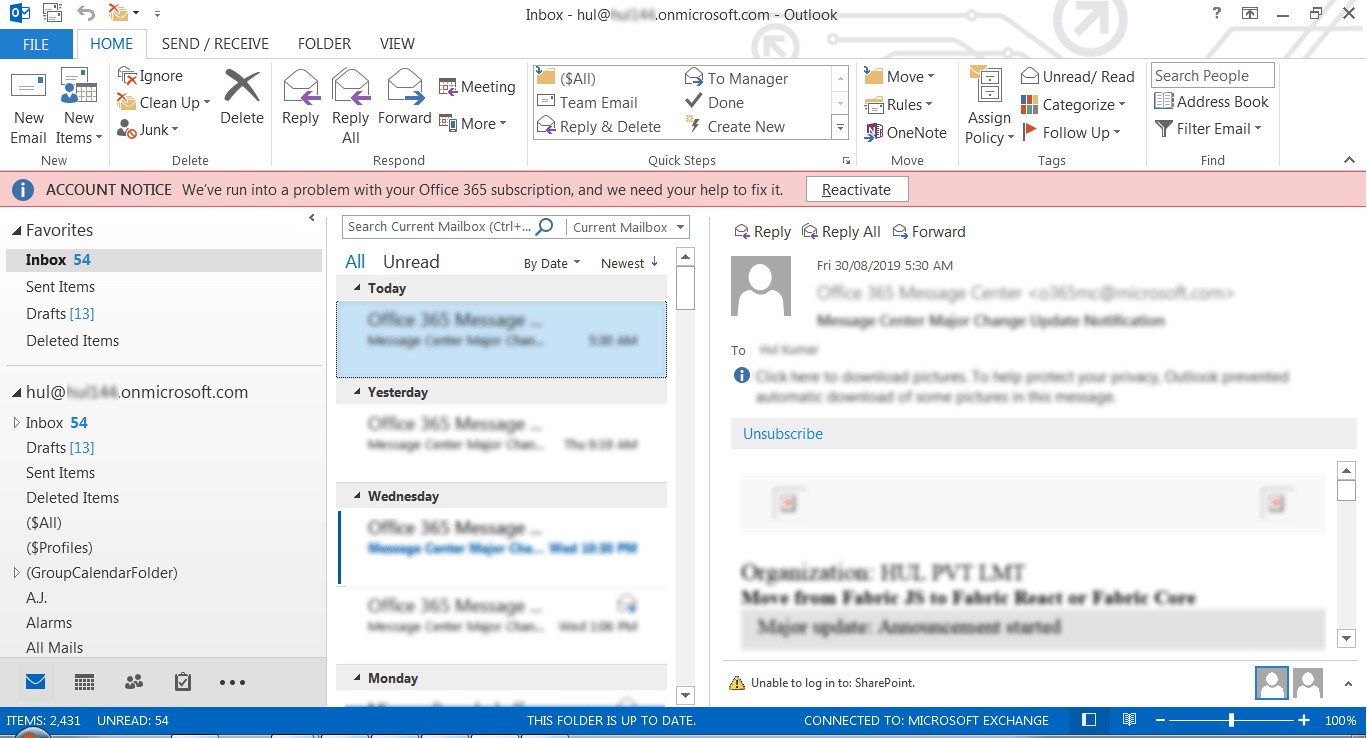Open the Move dropdown

tap(899, 76)
